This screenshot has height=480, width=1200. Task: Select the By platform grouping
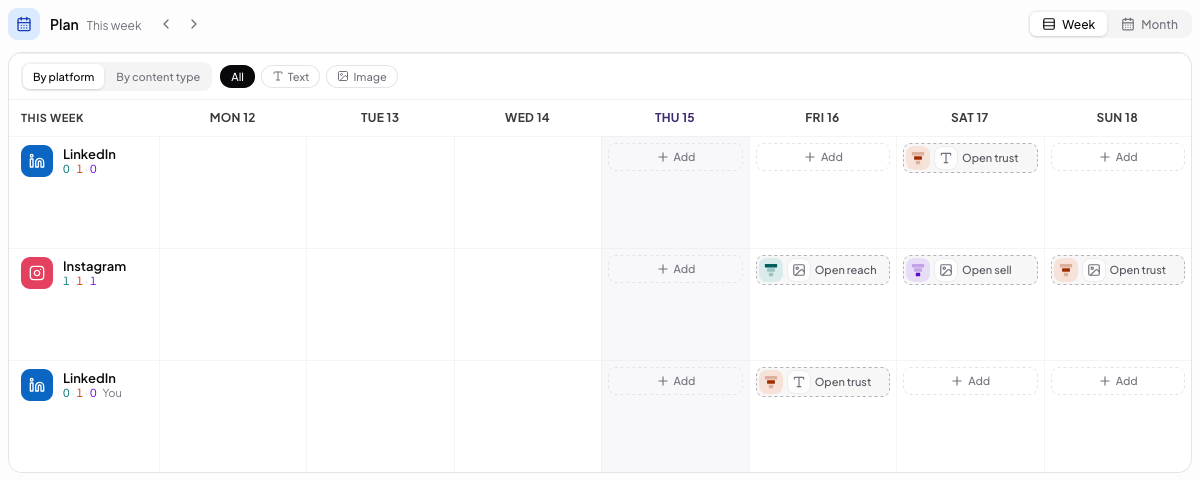pos(63,77)
